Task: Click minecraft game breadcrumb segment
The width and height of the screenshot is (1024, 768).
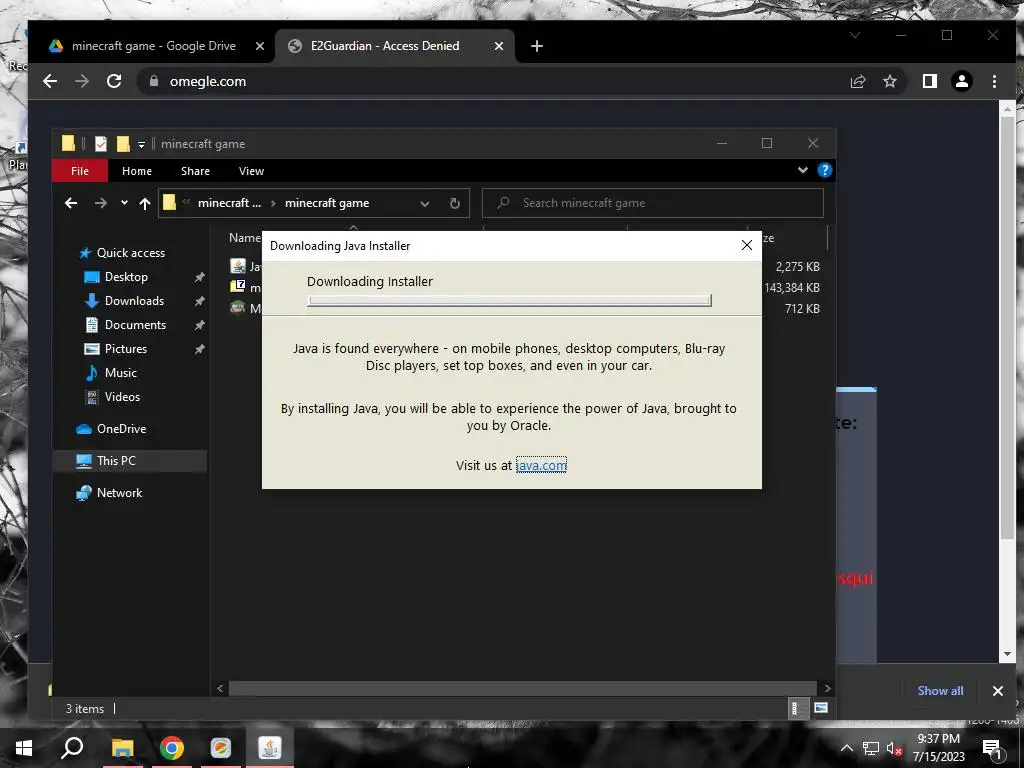Action: 327,203
